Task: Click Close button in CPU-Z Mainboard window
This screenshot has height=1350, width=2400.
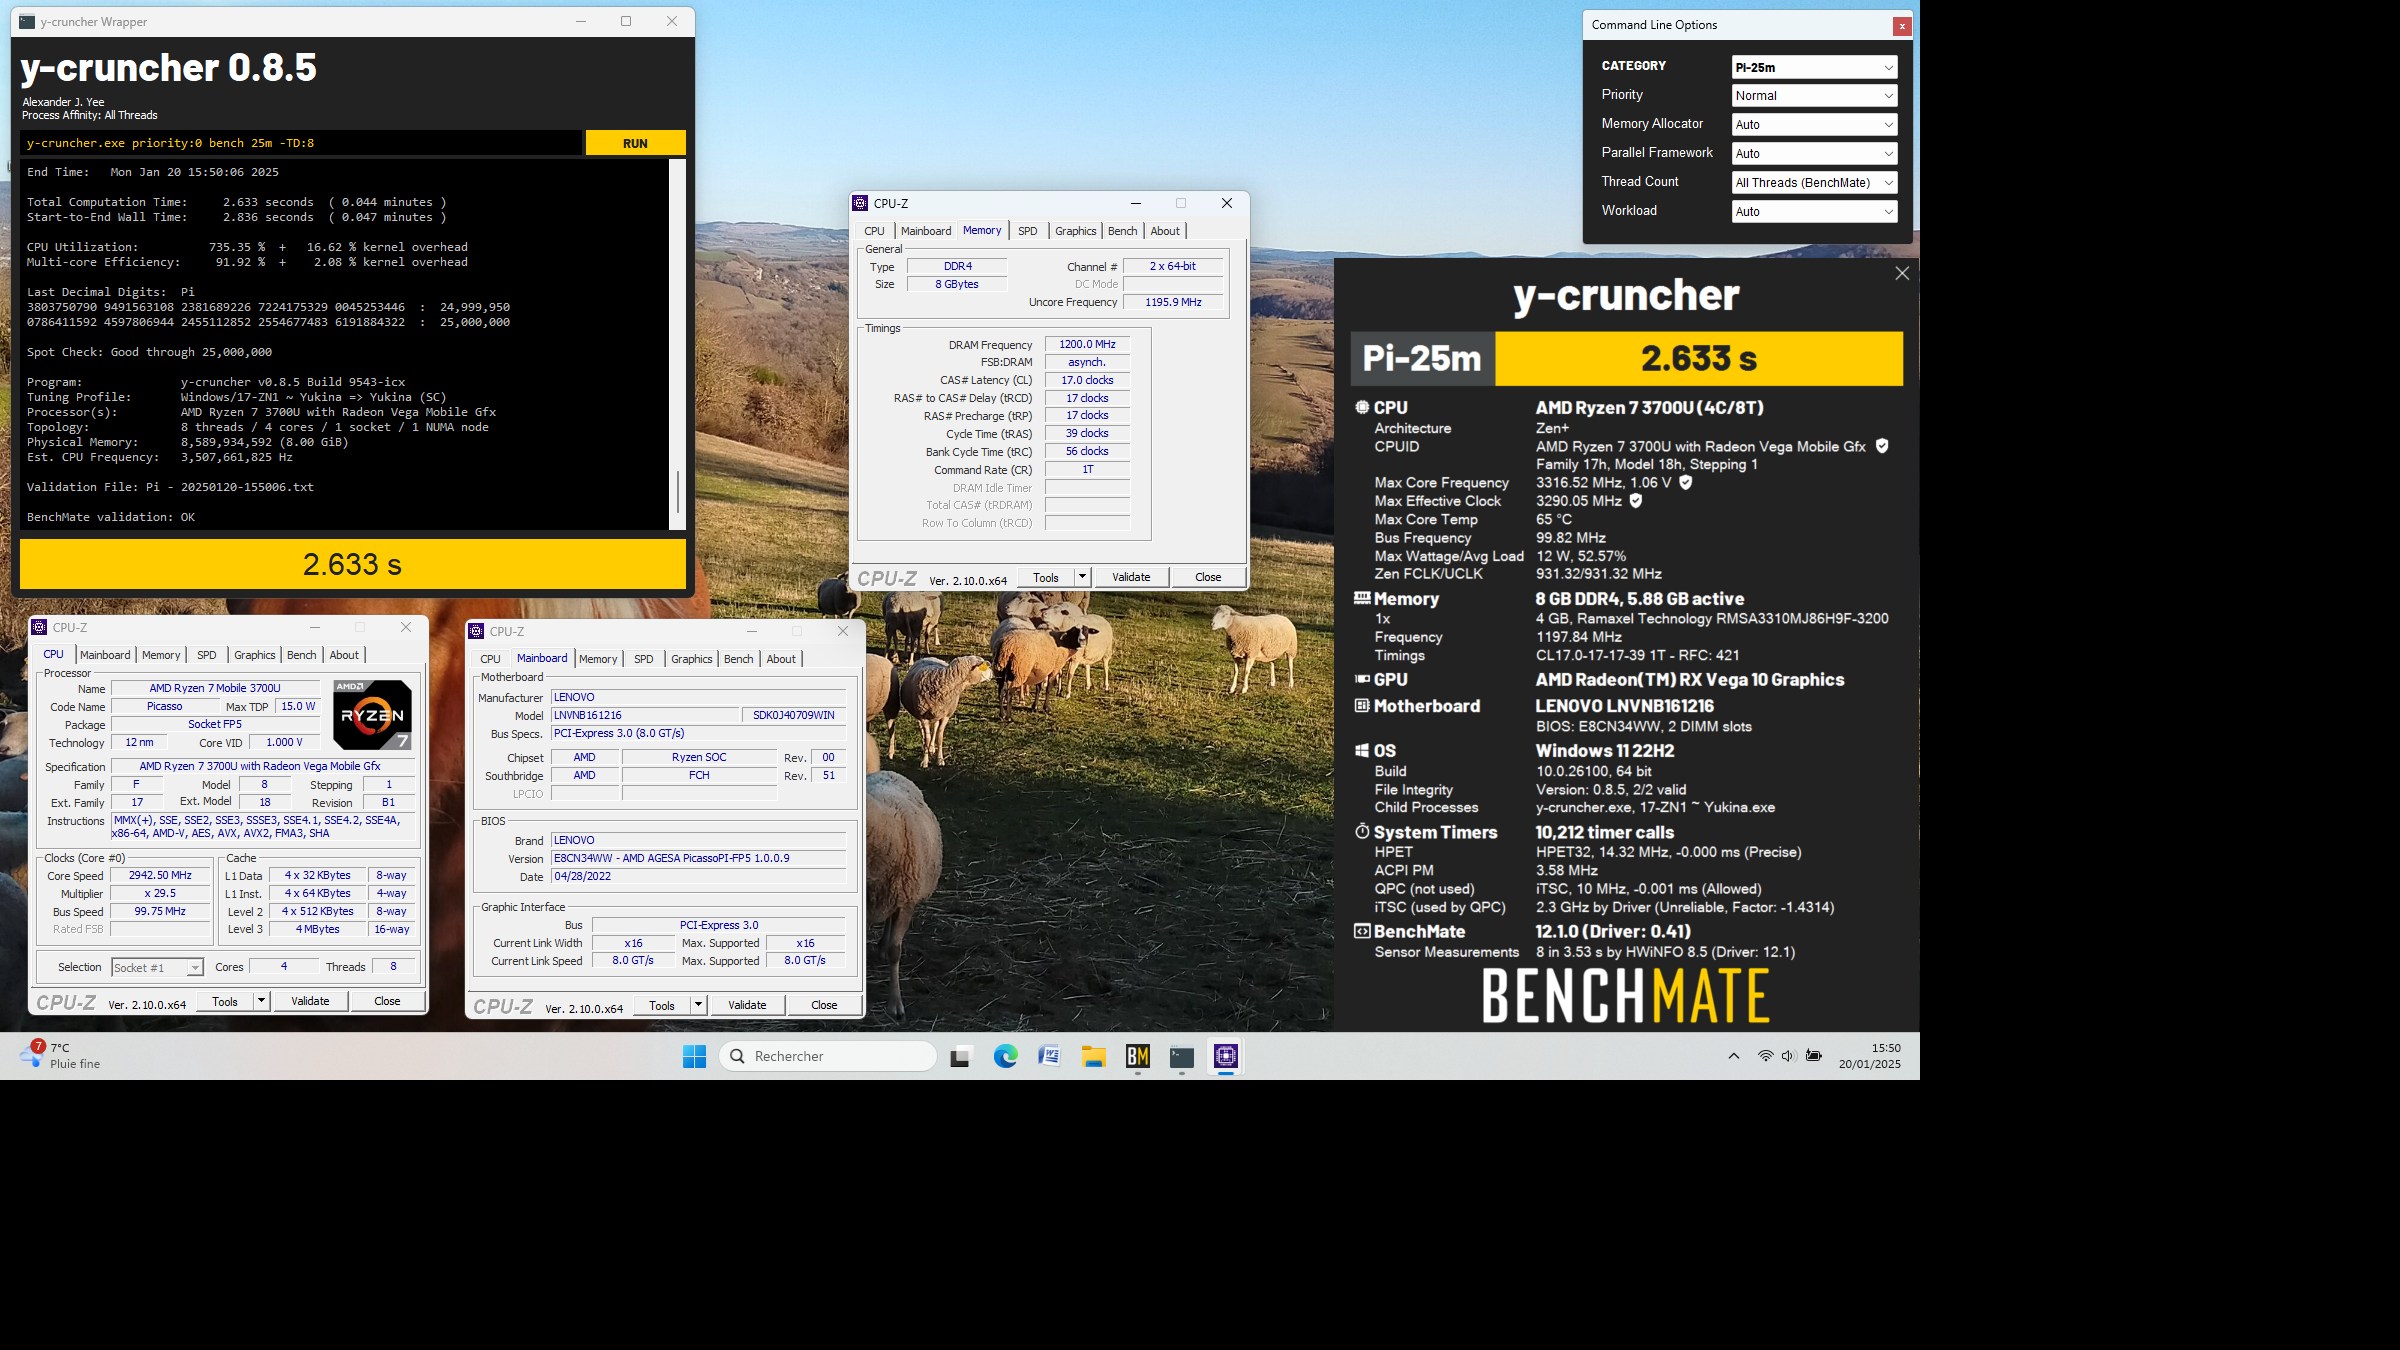Action: point(824,1005)
